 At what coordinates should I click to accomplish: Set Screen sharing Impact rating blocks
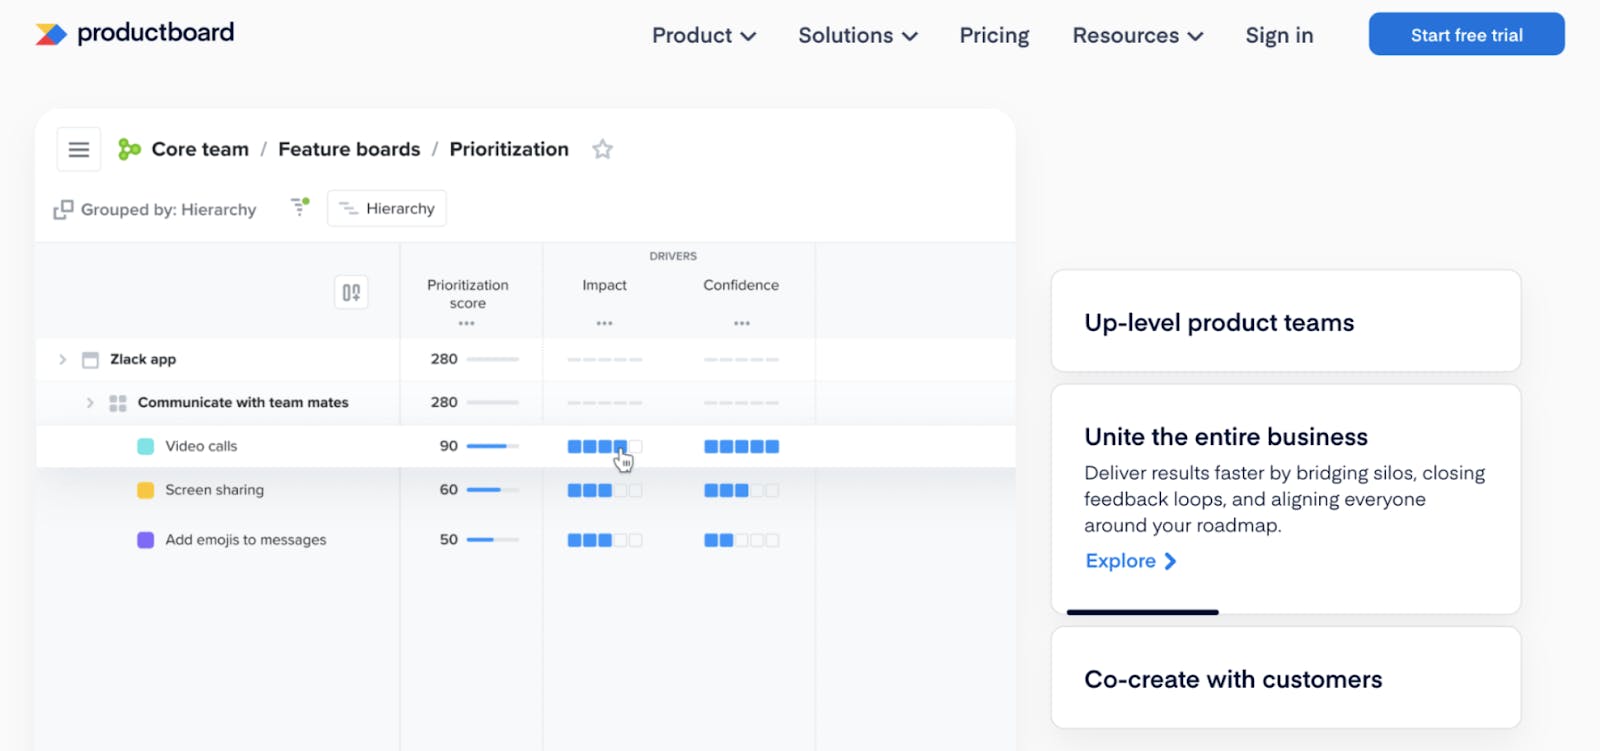coord(605,491)
